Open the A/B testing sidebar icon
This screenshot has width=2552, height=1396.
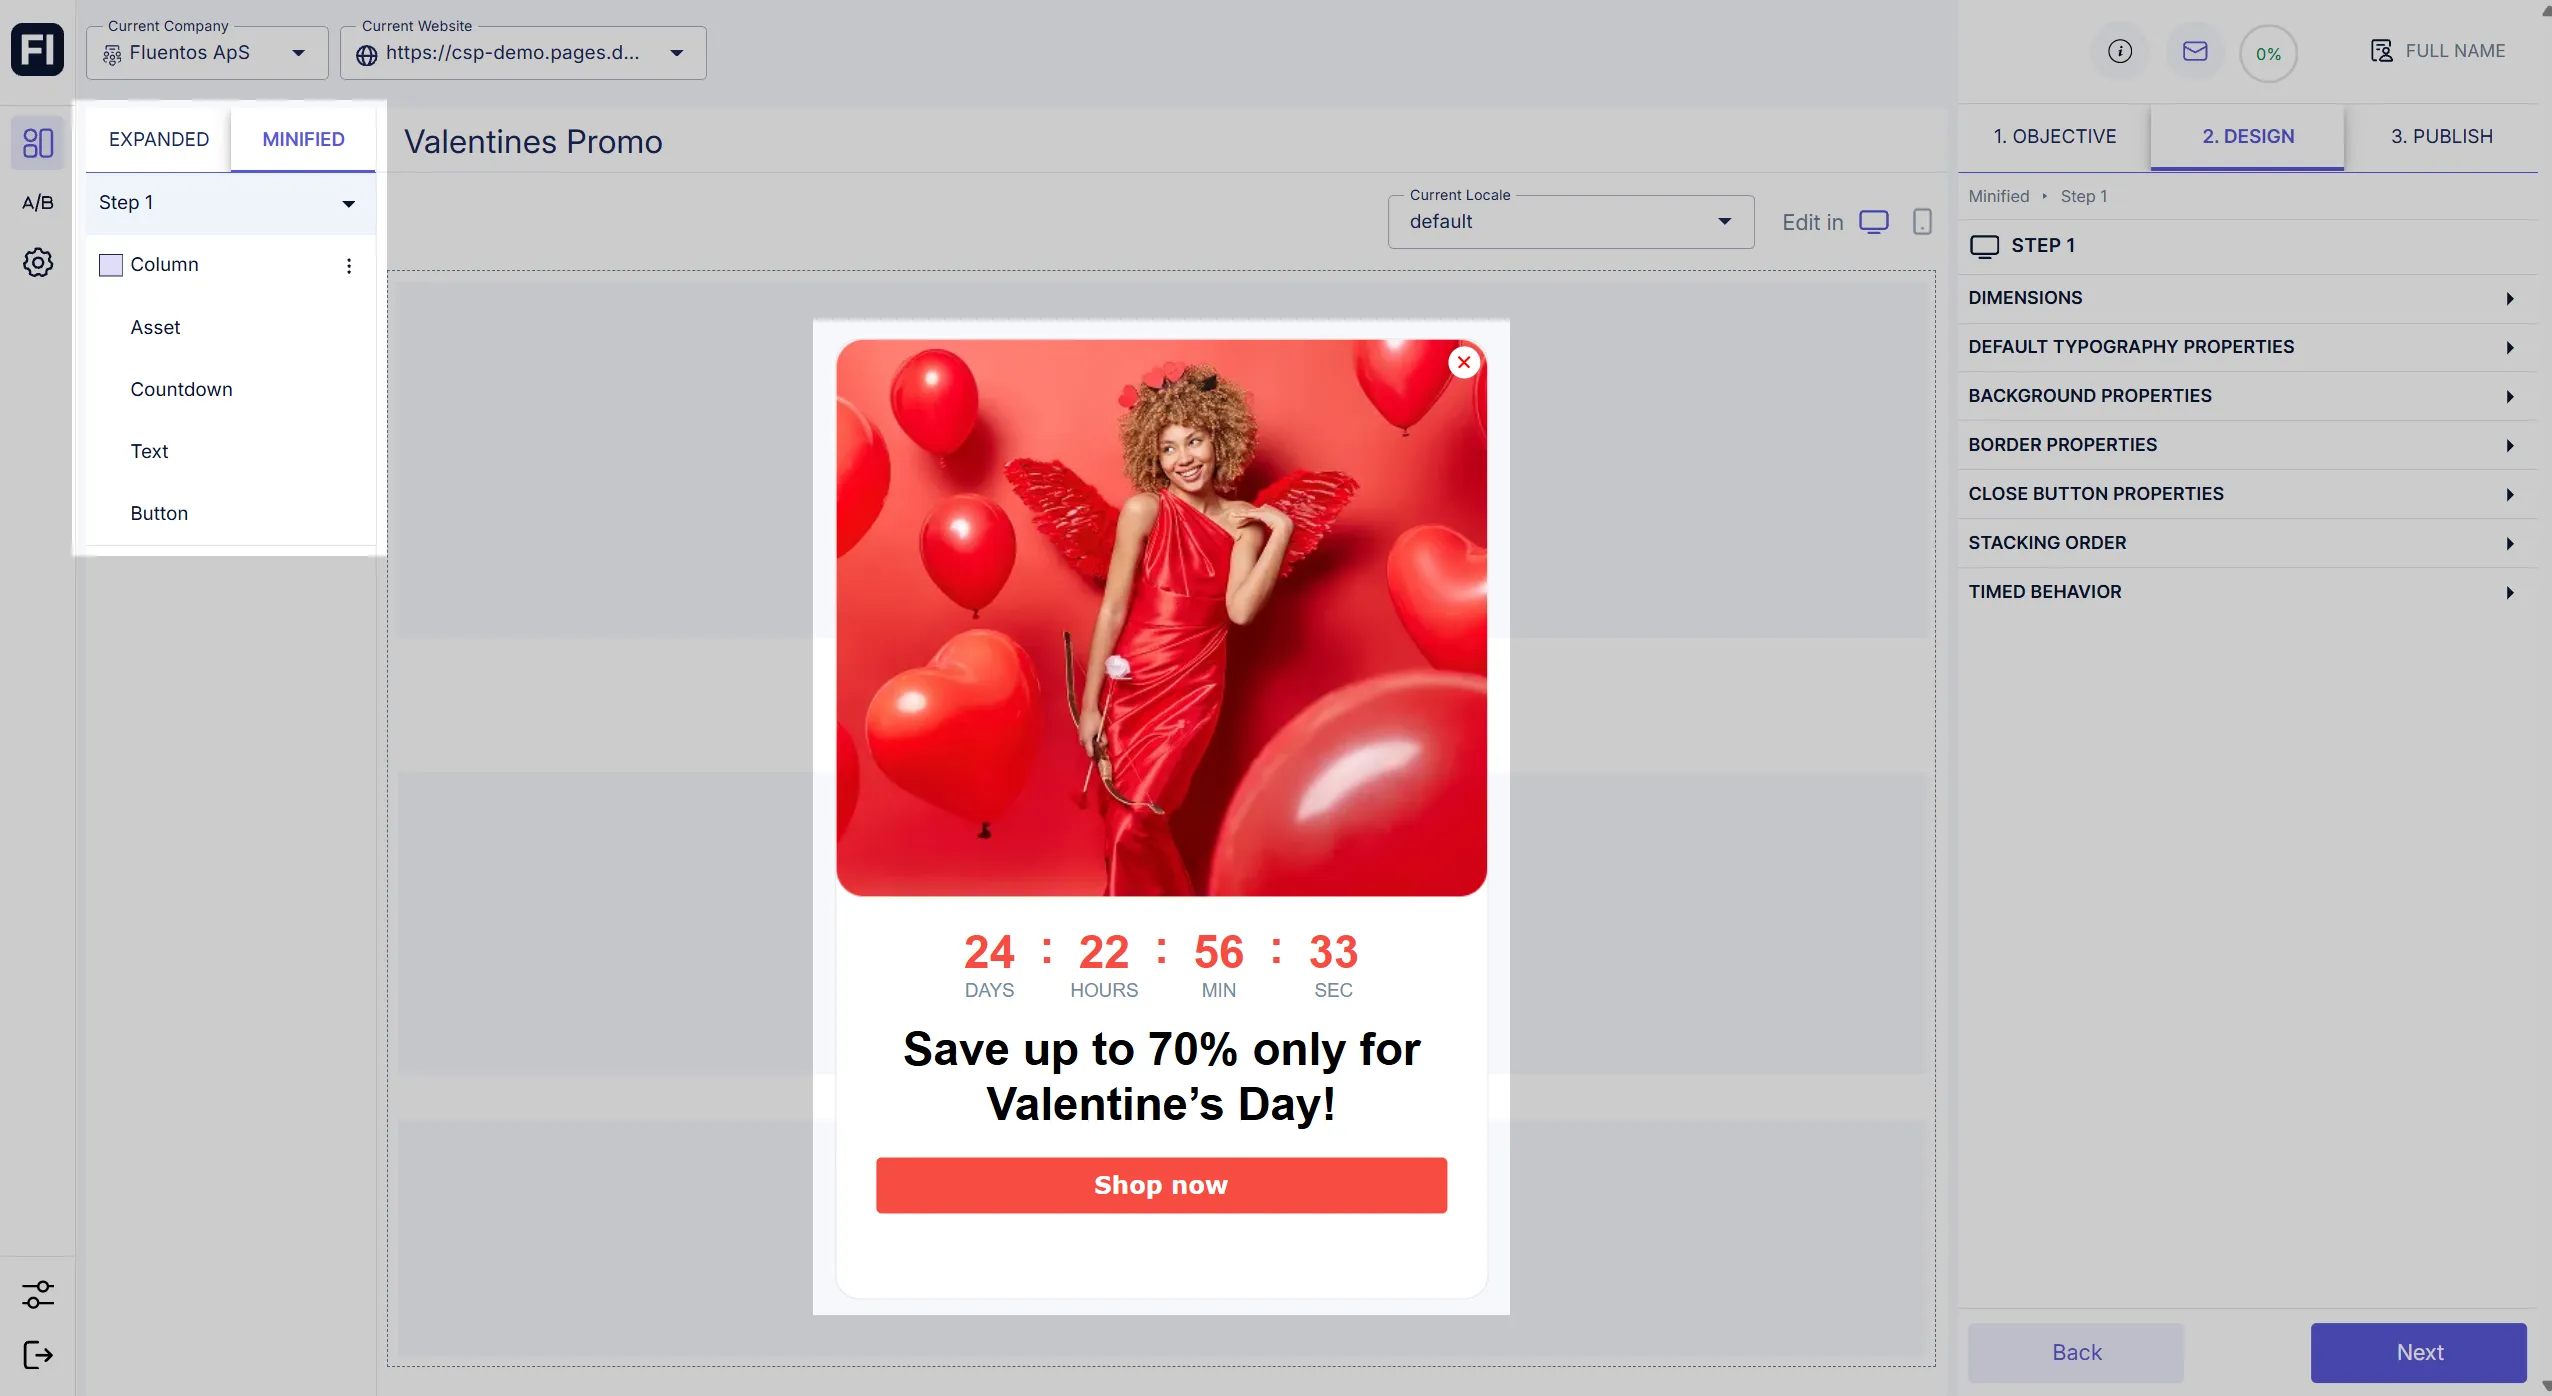coord(37,203)
